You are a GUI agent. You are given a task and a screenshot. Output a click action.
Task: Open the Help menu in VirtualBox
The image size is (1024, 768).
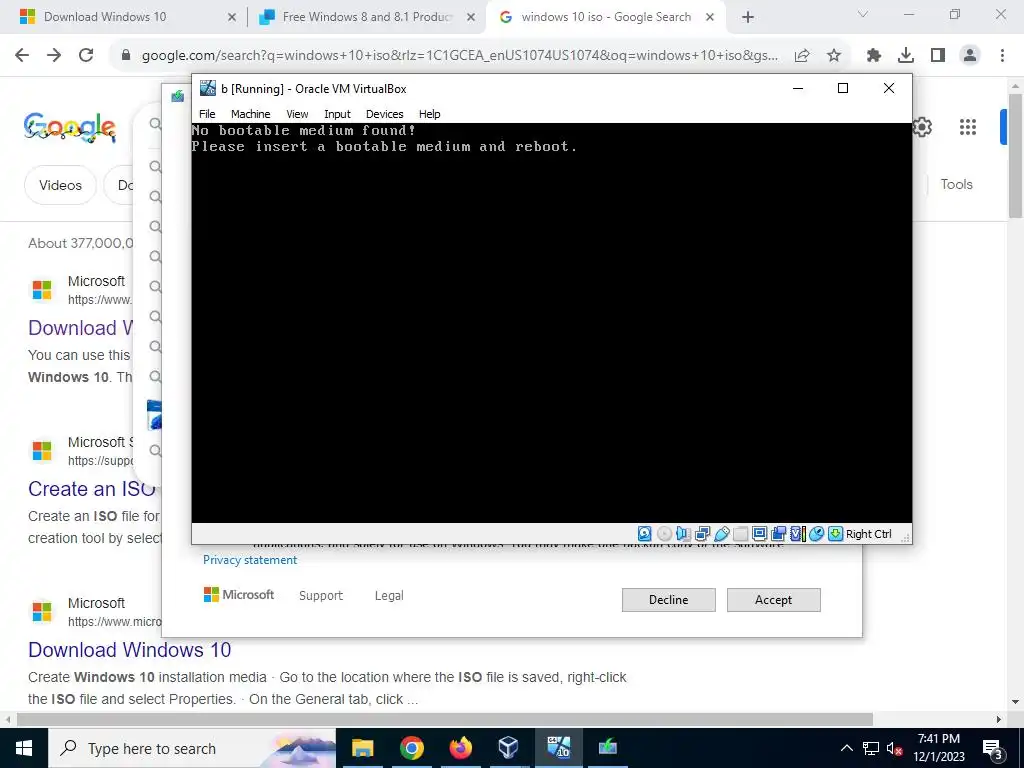point(429,114)
